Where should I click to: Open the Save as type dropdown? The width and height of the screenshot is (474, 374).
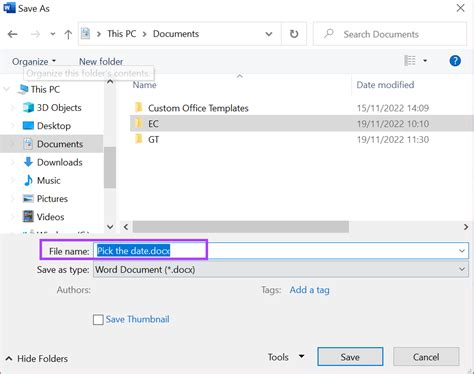click(x=281, y=269)
